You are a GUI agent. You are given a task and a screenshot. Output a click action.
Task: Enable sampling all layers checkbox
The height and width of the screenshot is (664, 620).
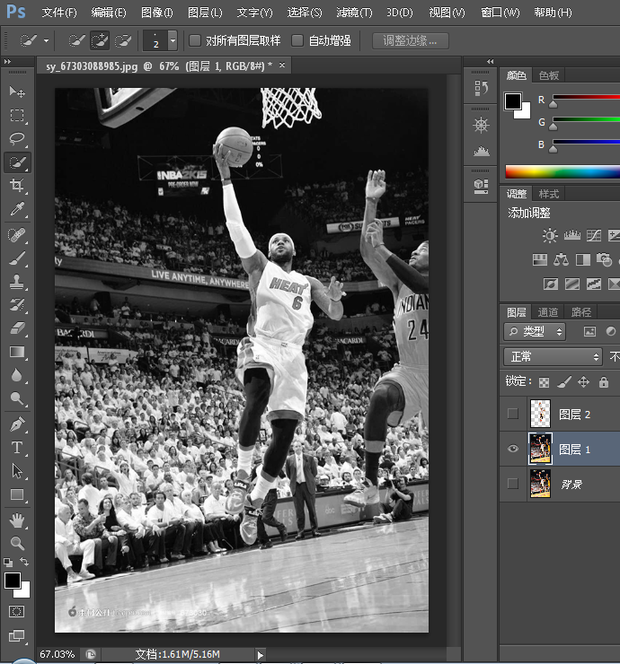coord(195,41)
